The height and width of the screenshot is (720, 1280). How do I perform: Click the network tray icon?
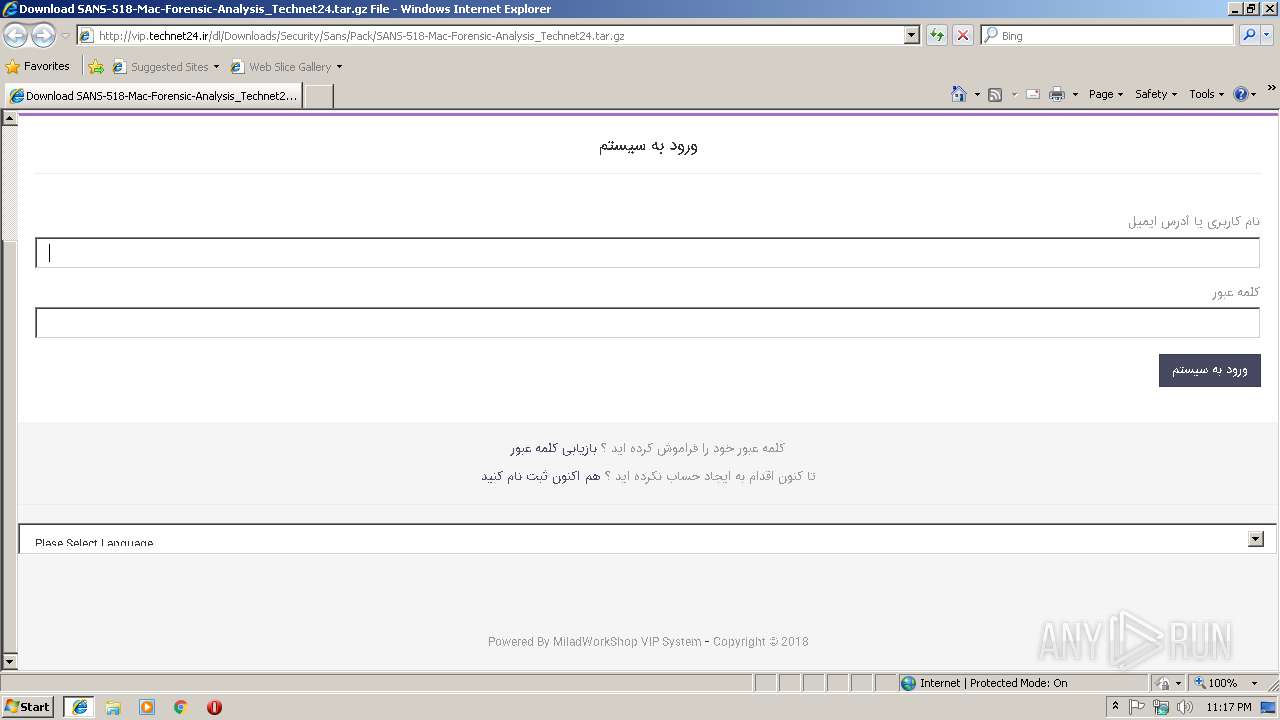(1161, 707)
